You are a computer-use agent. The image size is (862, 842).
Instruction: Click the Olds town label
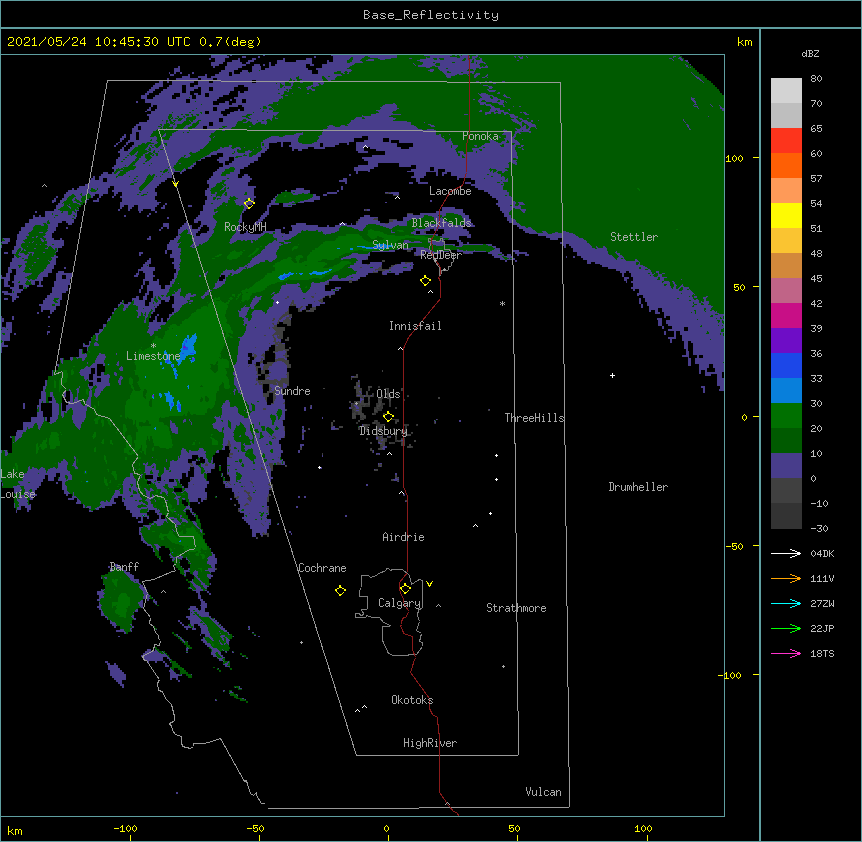click(x=388, y=394)
